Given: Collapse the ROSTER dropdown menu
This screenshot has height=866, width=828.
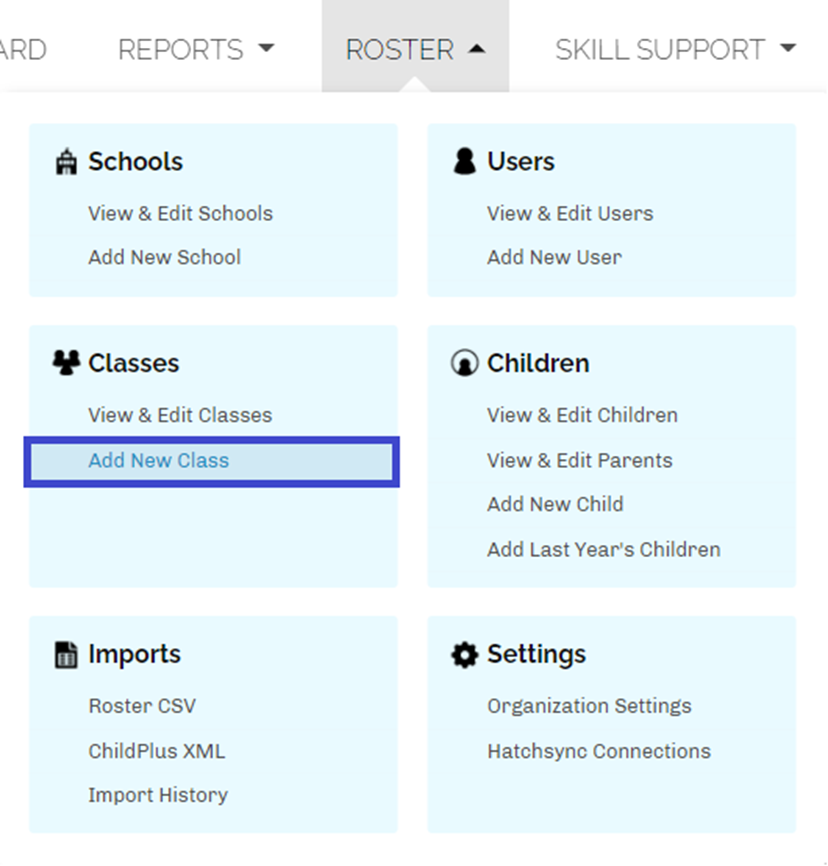Looking at the screenshot, I should [415, 49].
